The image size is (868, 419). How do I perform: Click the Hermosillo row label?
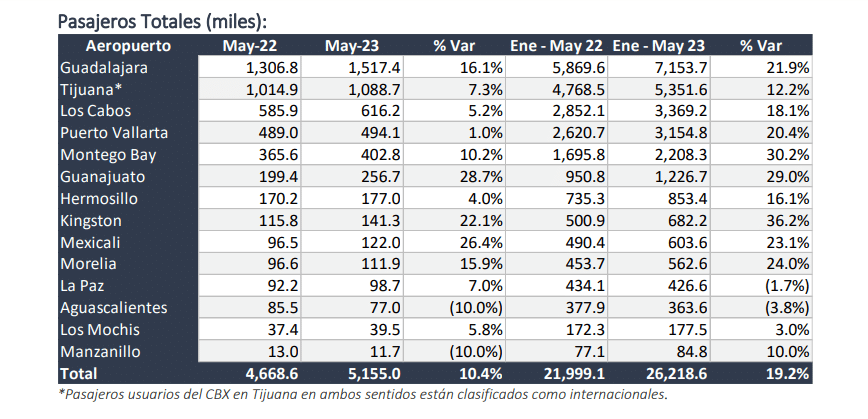pos(100,199)
